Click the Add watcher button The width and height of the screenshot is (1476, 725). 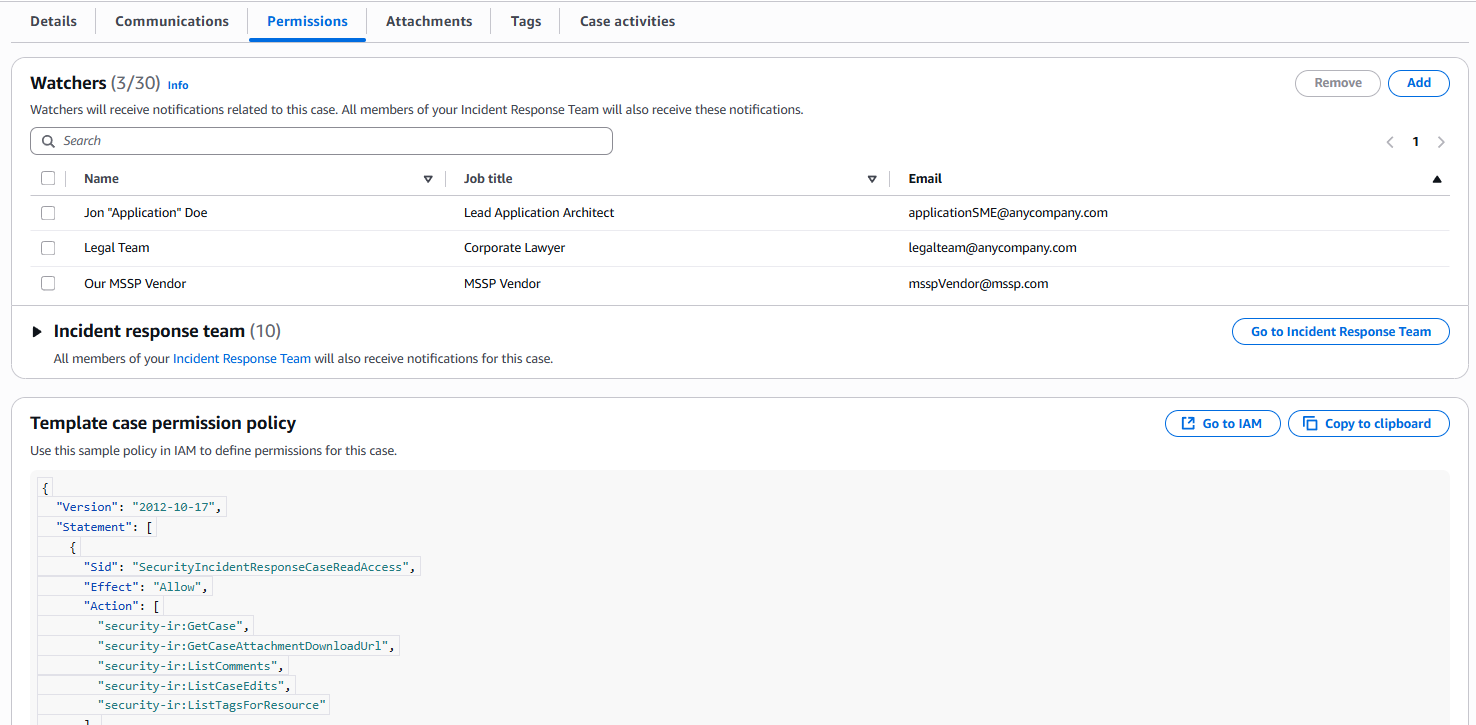1419,83
